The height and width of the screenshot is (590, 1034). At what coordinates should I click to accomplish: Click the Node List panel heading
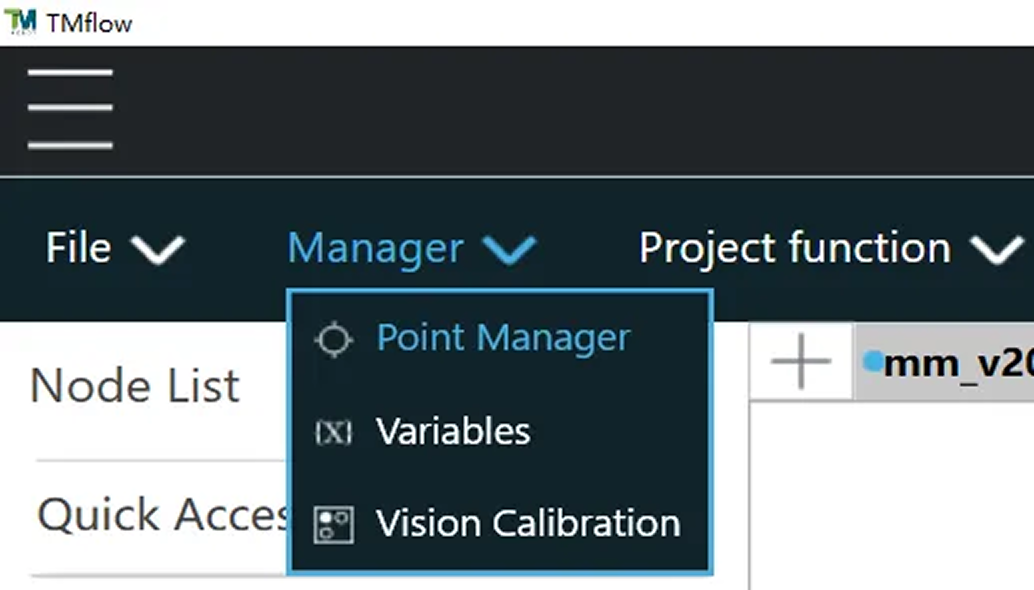135,387
